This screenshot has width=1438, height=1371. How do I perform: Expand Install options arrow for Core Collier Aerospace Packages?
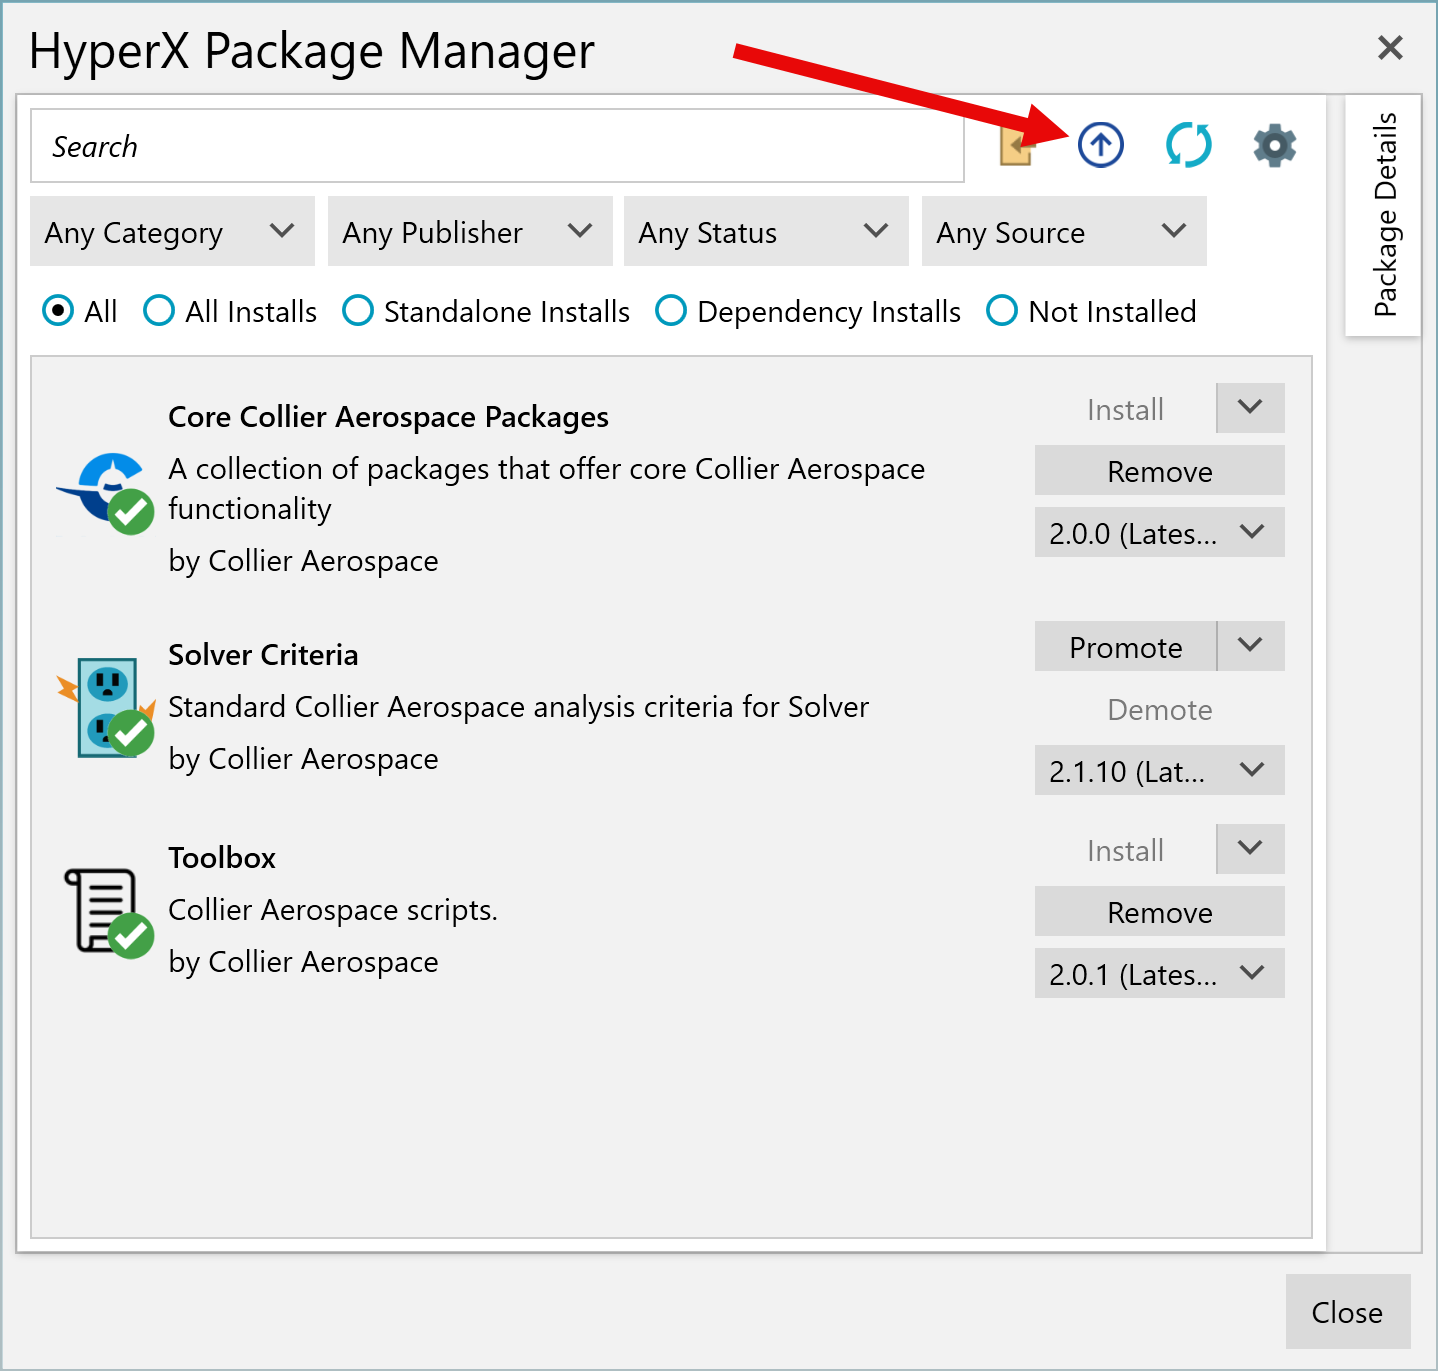tap(1250, 408)
